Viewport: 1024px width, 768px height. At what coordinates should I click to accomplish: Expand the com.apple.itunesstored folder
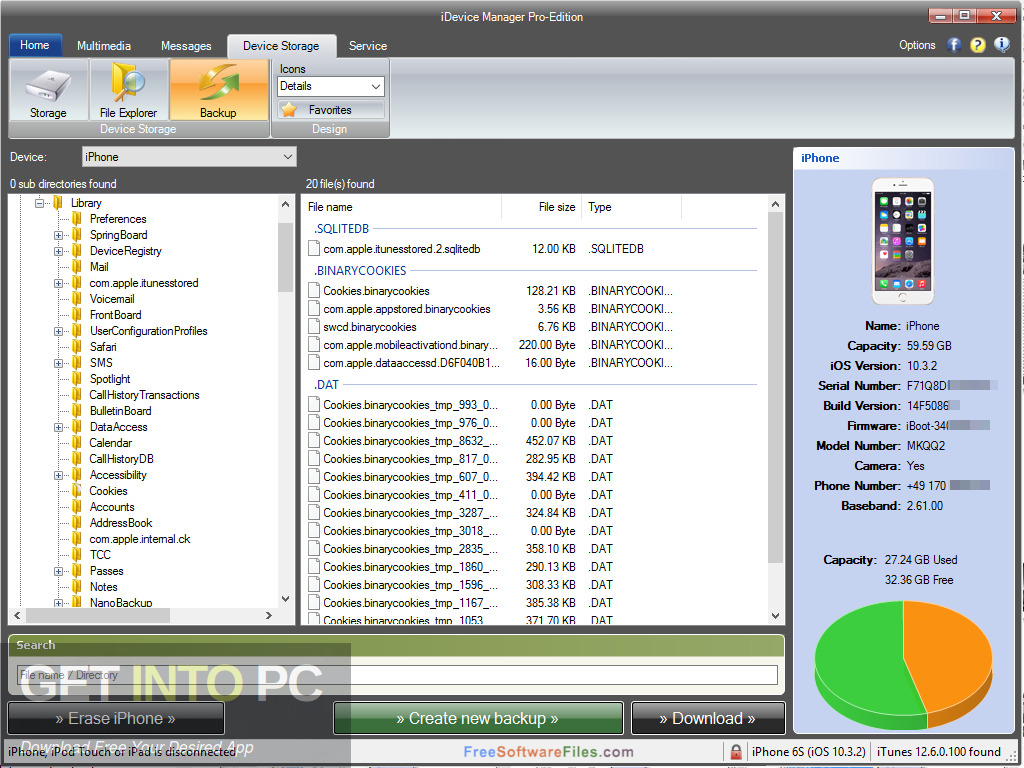tap(58, 283)
